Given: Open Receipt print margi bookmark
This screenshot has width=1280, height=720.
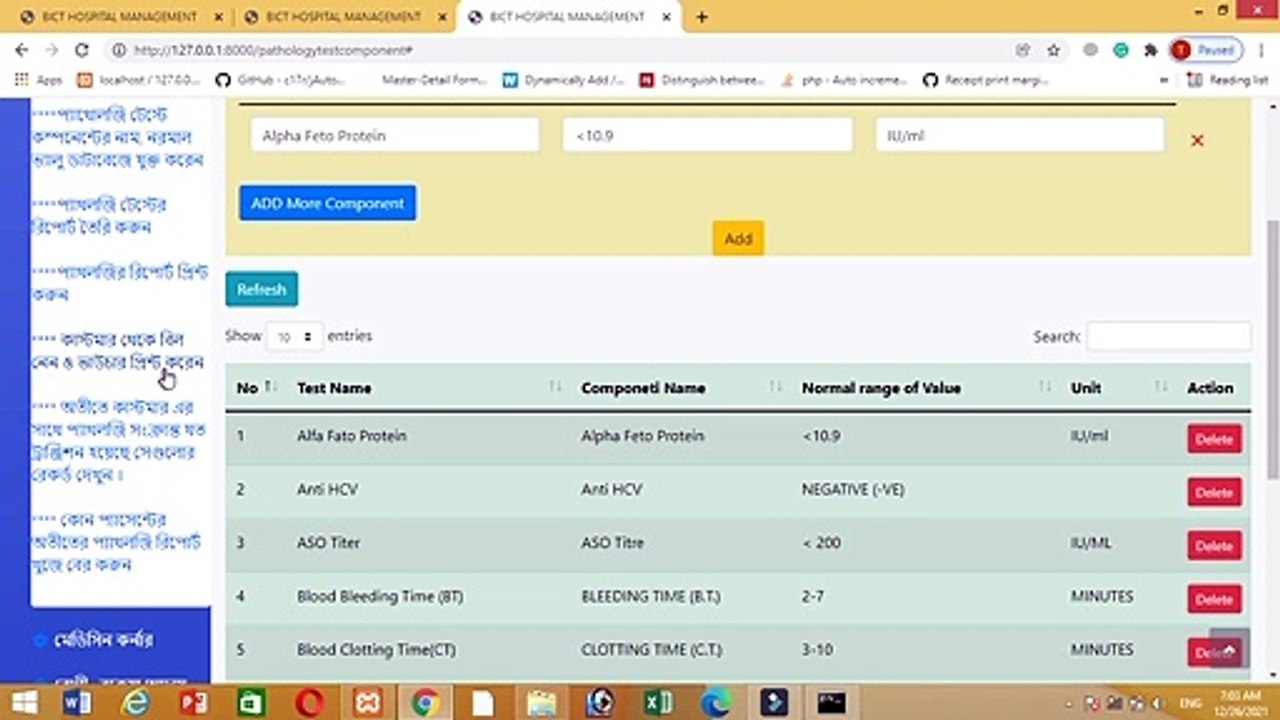Looking at the screenshot, I should tap(986, 80).
